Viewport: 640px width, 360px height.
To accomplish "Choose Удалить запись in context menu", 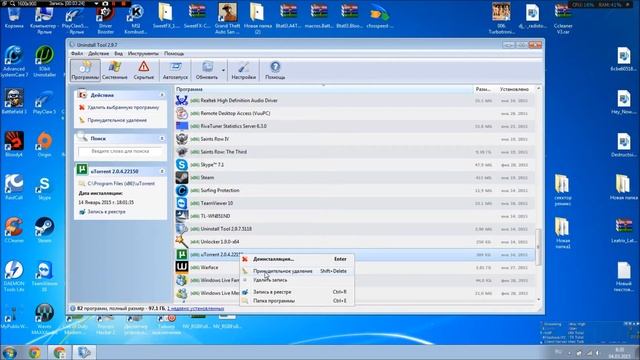I will (x=297, y=280).
